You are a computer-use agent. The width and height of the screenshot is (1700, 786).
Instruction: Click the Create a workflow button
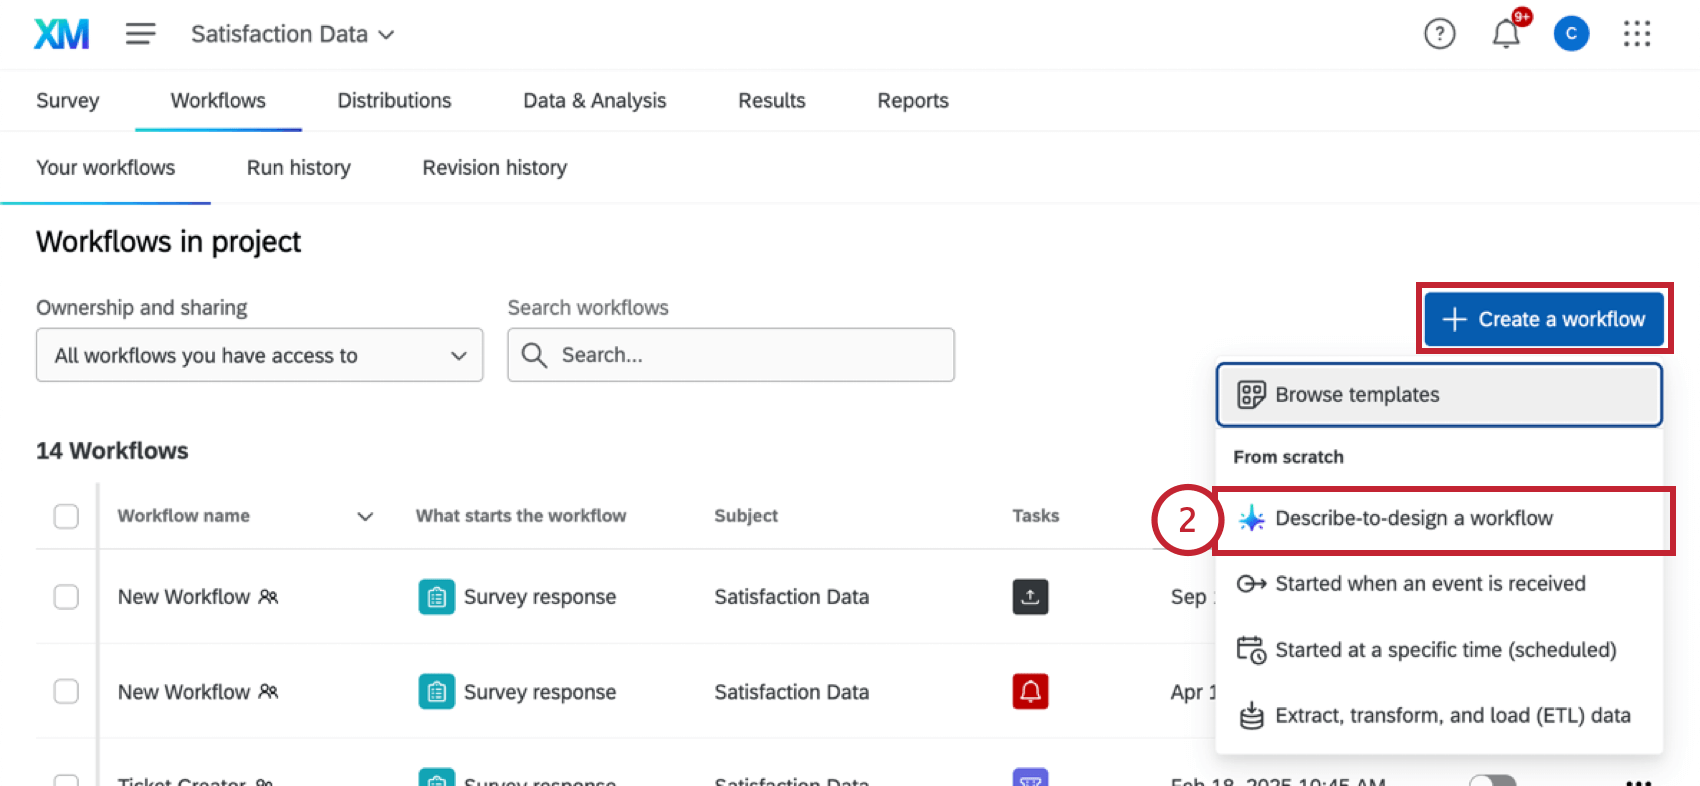pyautogui.click(x=1543, y=319)
